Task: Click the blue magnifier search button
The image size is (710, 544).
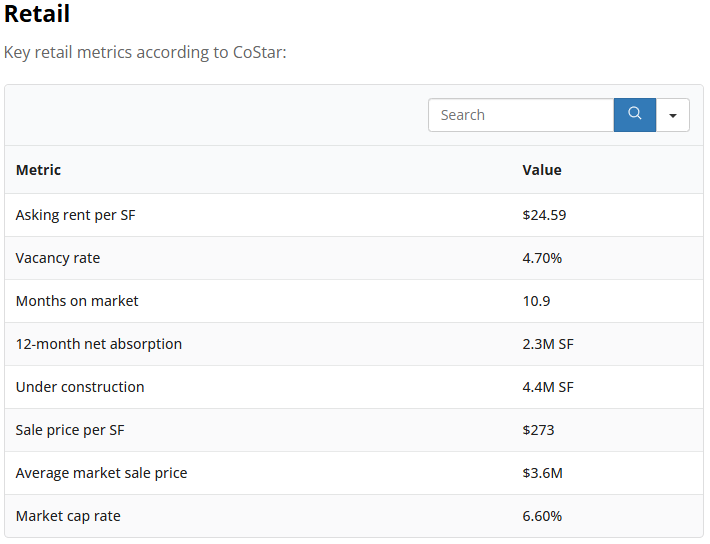Action: [634, 115]
